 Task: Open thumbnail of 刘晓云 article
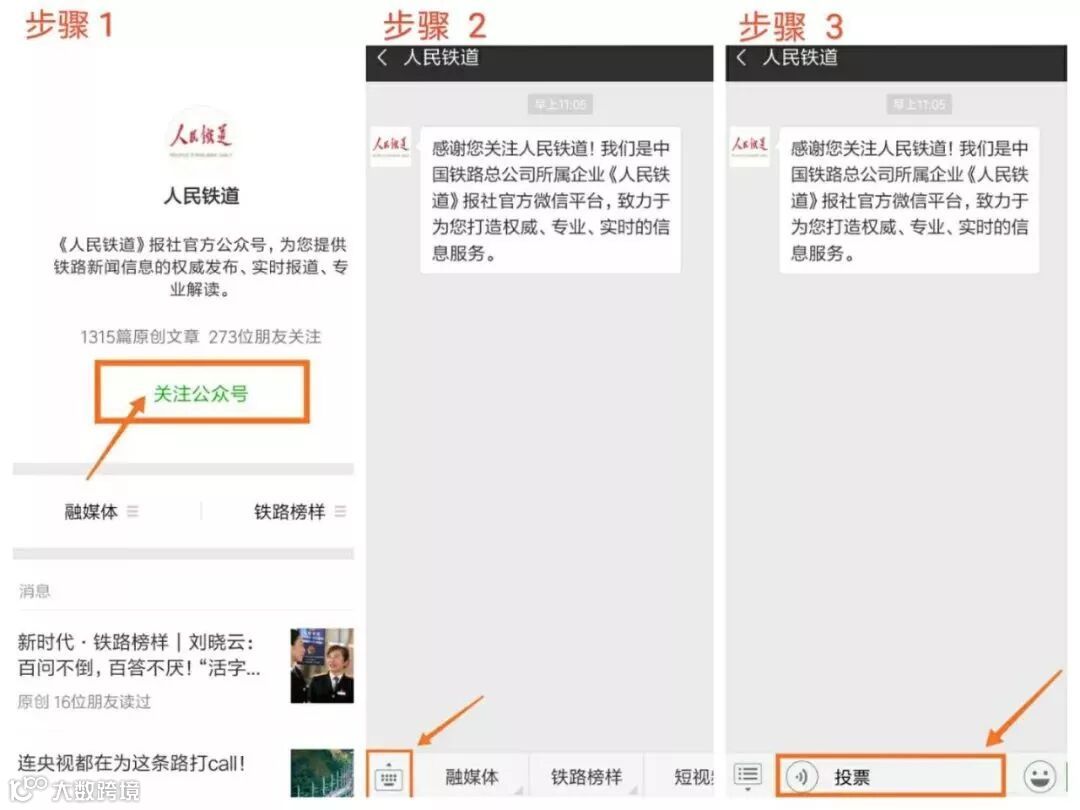(x=322, y=665)
